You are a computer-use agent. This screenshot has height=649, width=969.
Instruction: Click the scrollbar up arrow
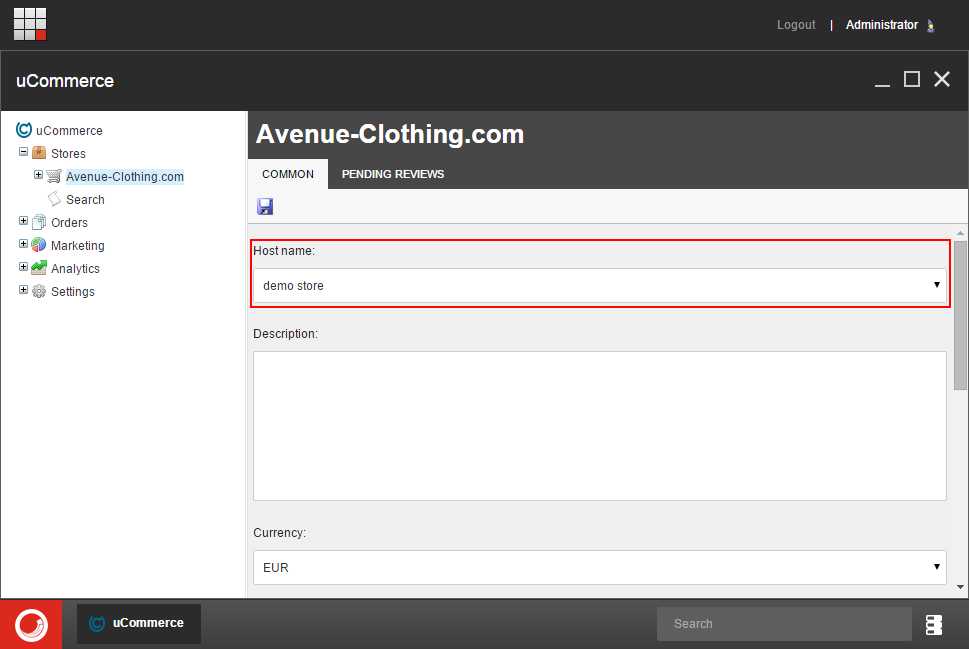tap(960, 233)
